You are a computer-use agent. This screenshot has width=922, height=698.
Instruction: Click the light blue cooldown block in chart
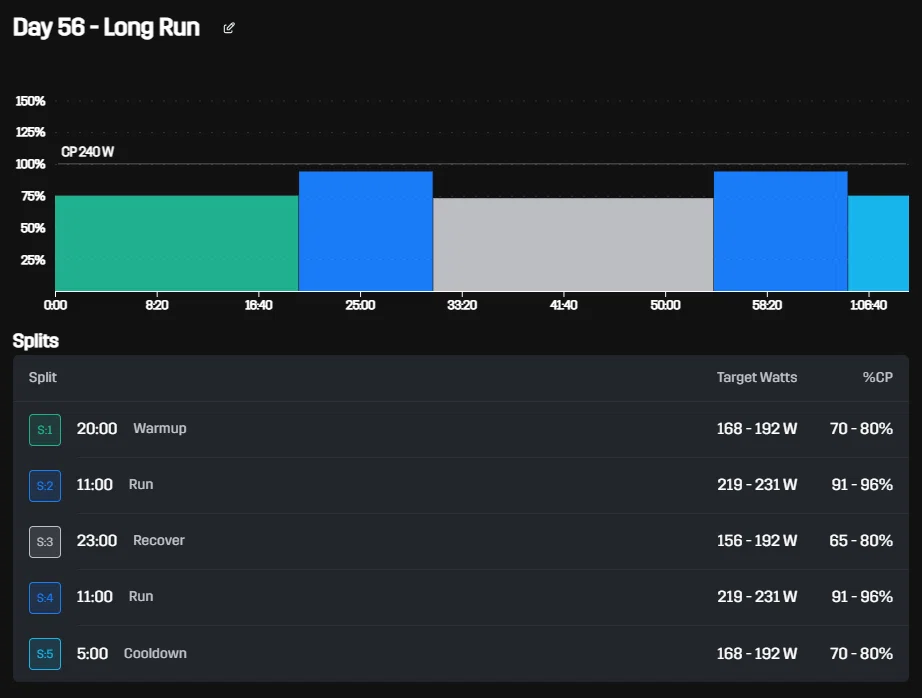(x=878, y=243)
